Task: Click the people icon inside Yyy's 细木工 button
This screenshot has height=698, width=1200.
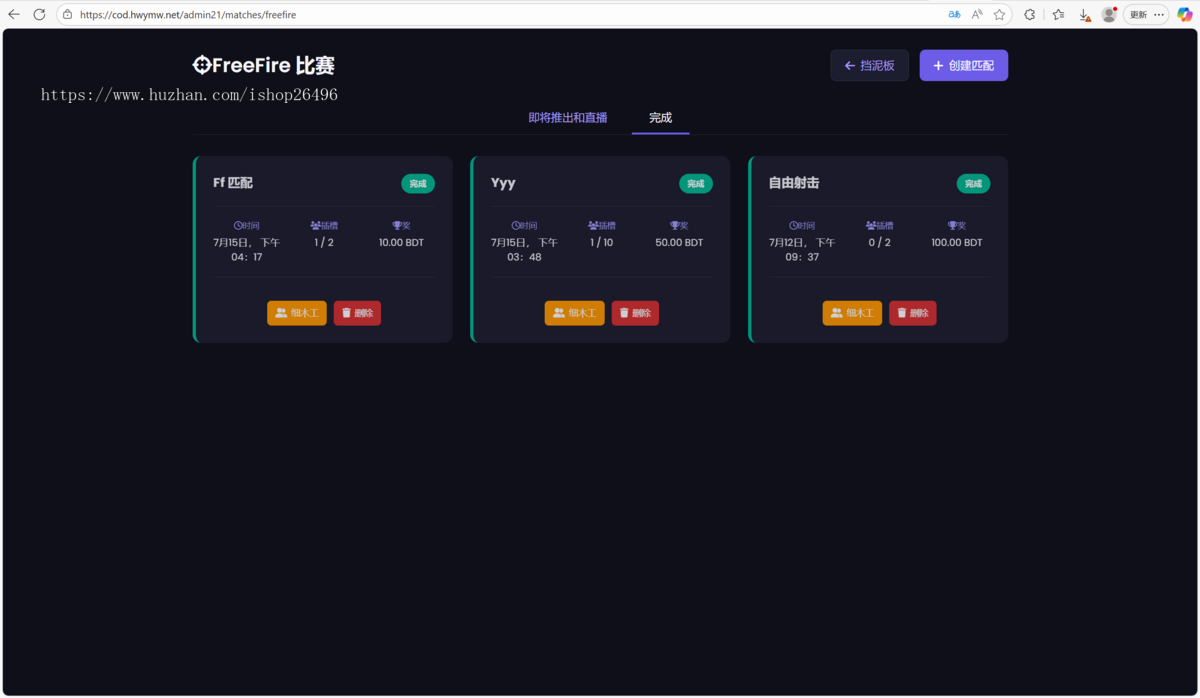Action: [560, 312]
